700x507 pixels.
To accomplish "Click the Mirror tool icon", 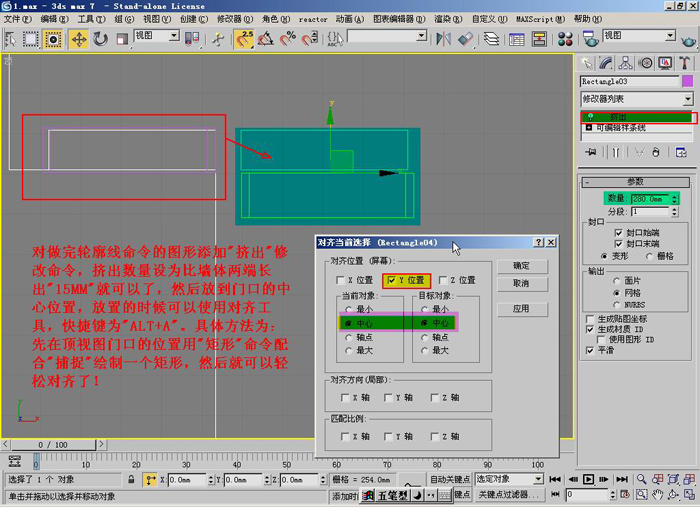I will (x=443, y=39).
